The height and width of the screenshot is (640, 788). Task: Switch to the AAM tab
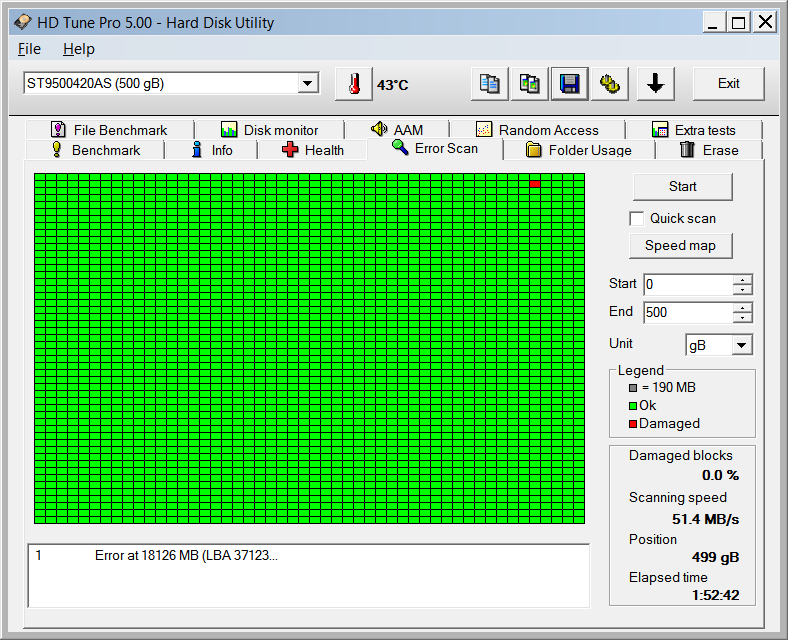click(x=397, y=130)
